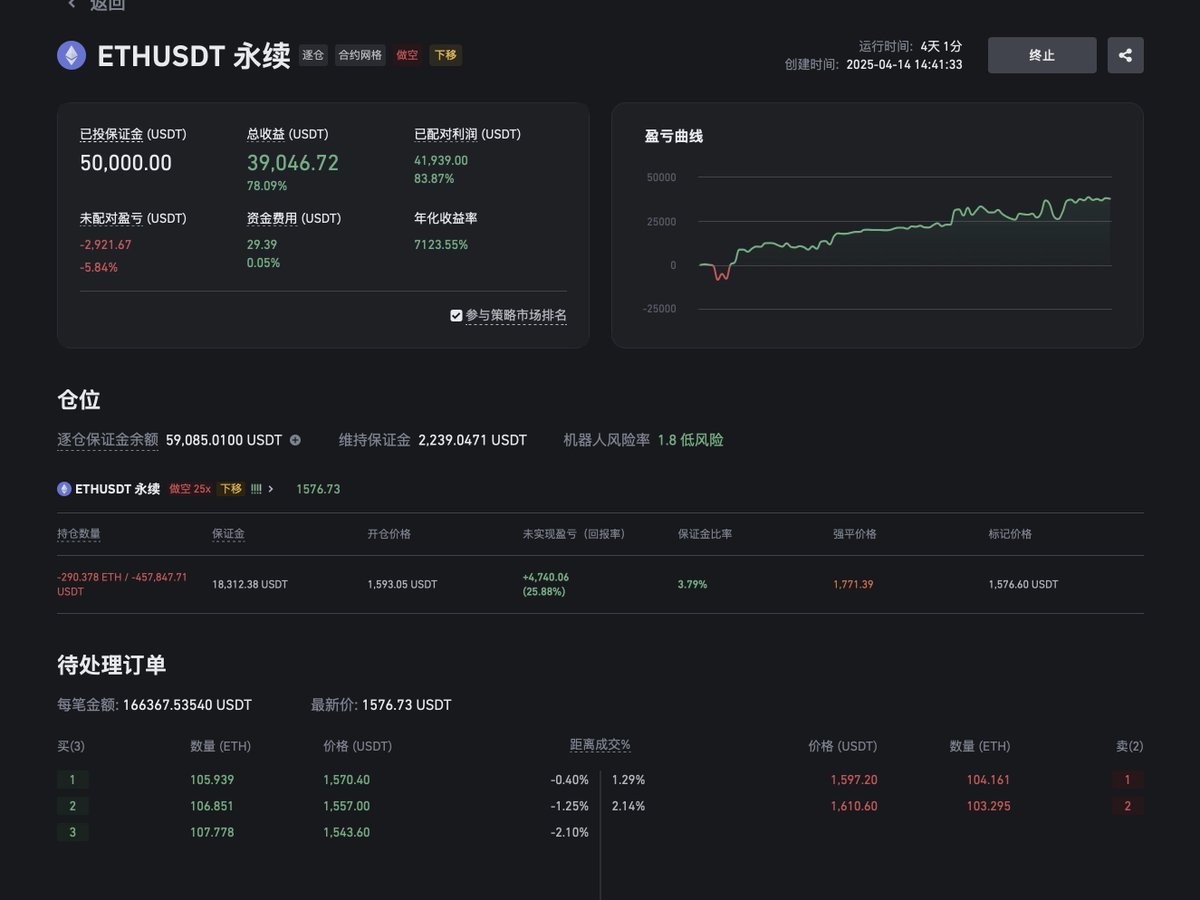Select buy order number 3 badge
The height and width of the screenshot is (900, 1200).
pos(72,832)
